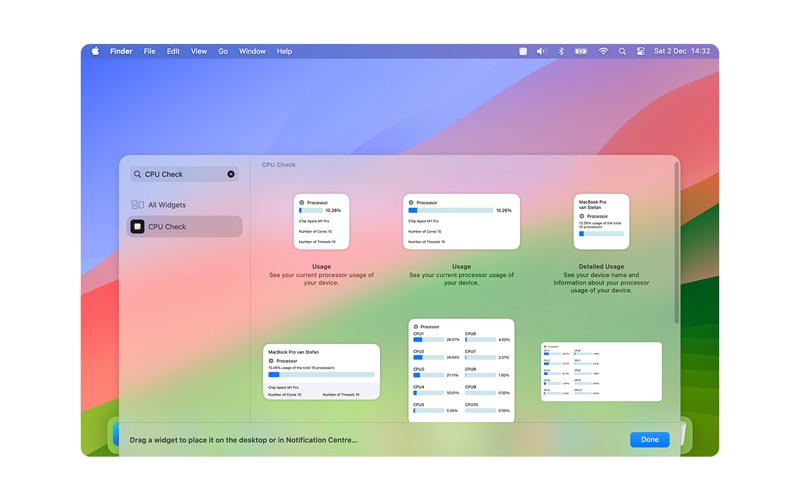
Task: Click processor bar in MacBook Pro van Stefan widget
Action: [x=321, y=374]
